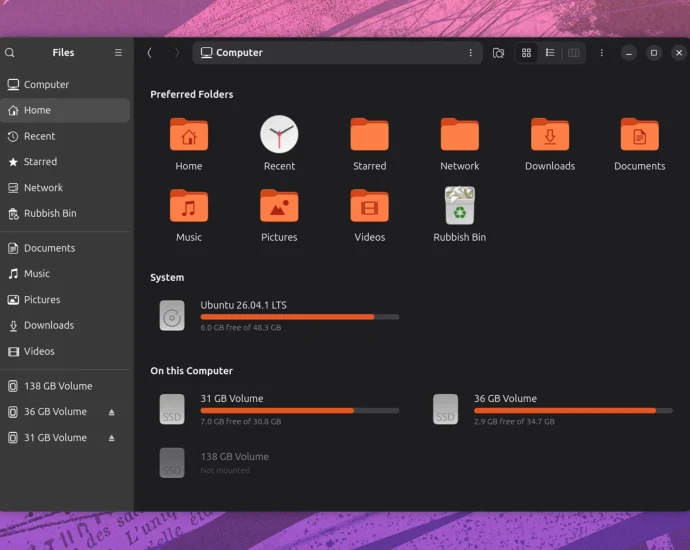Open the path bar three-dot menu

tap(470, 53)
